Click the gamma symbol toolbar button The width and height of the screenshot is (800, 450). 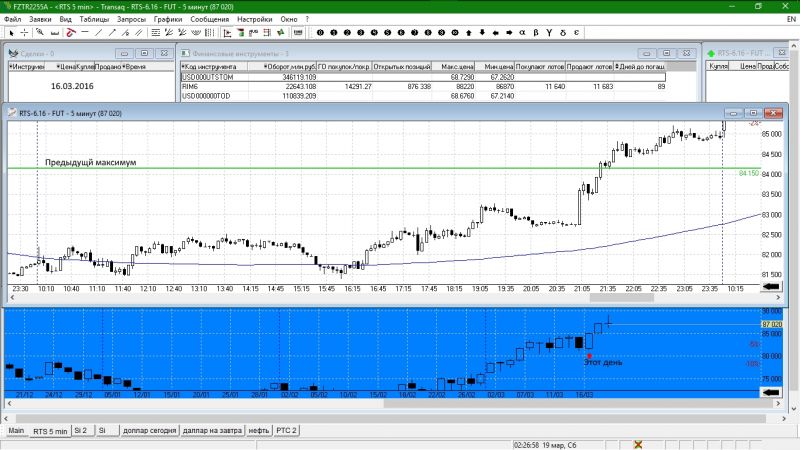pyautogui.click(x=549, y=33)
